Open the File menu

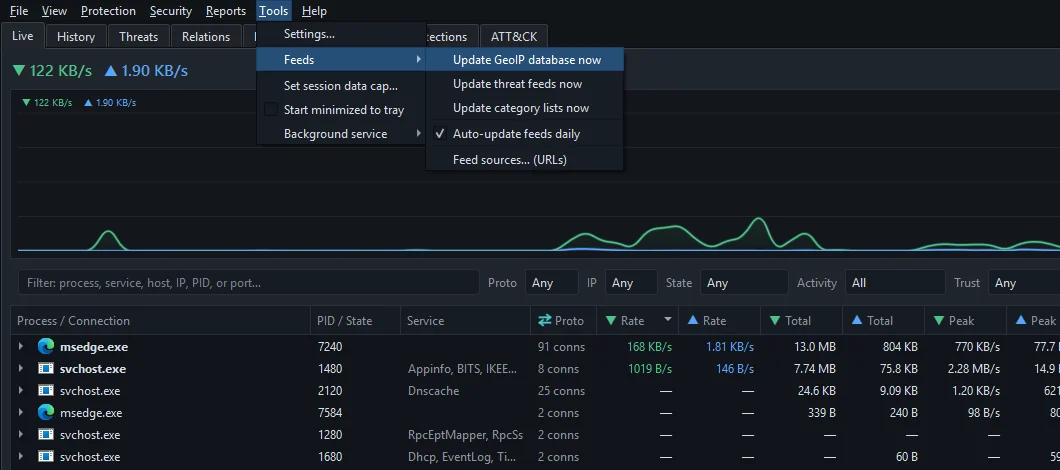click(x=19, y=11)
